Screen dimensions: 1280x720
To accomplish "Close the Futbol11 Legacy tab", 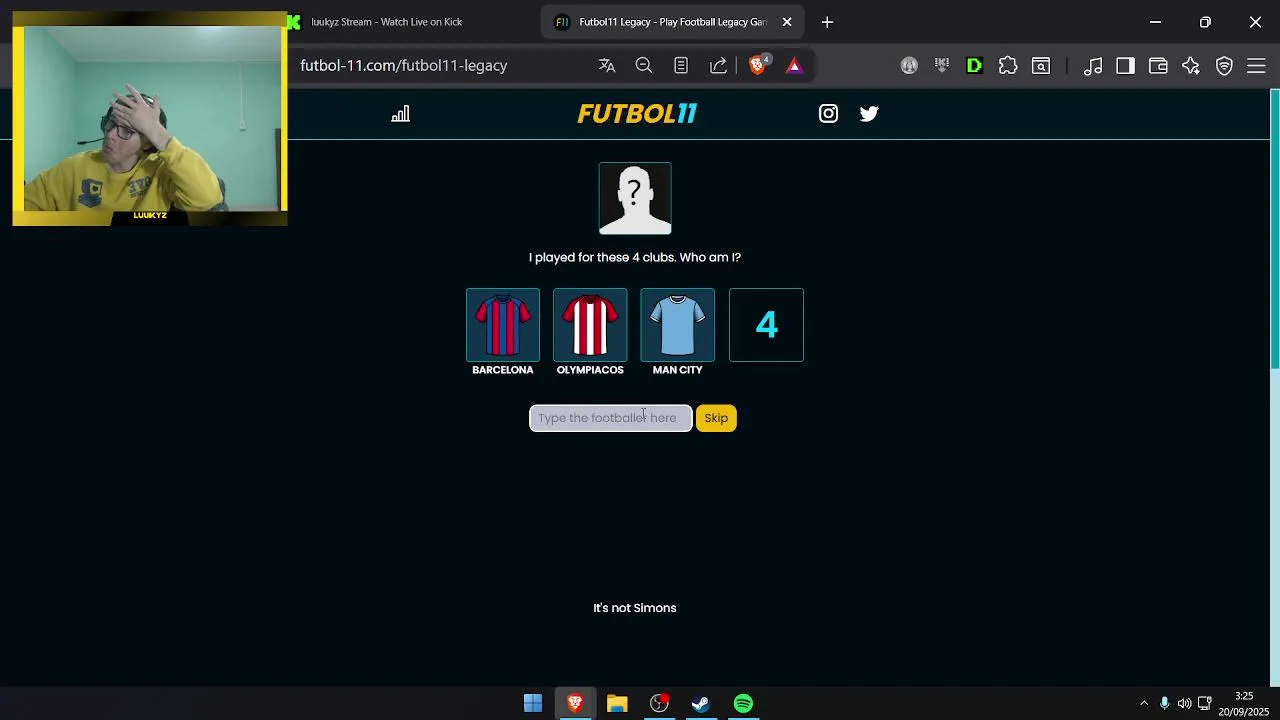I will point(787,22).
